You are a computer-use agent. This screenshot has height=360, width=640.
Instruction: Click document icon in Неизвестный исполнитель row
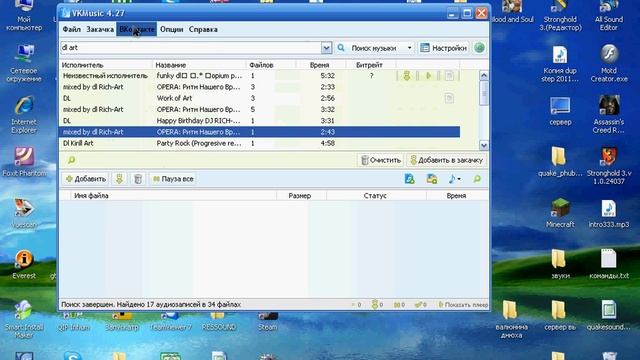point(449,76)
